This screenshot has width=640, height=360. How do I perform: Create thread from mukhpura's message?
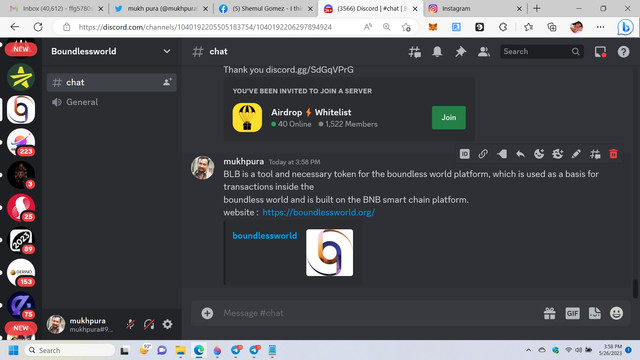click(595, 154)
